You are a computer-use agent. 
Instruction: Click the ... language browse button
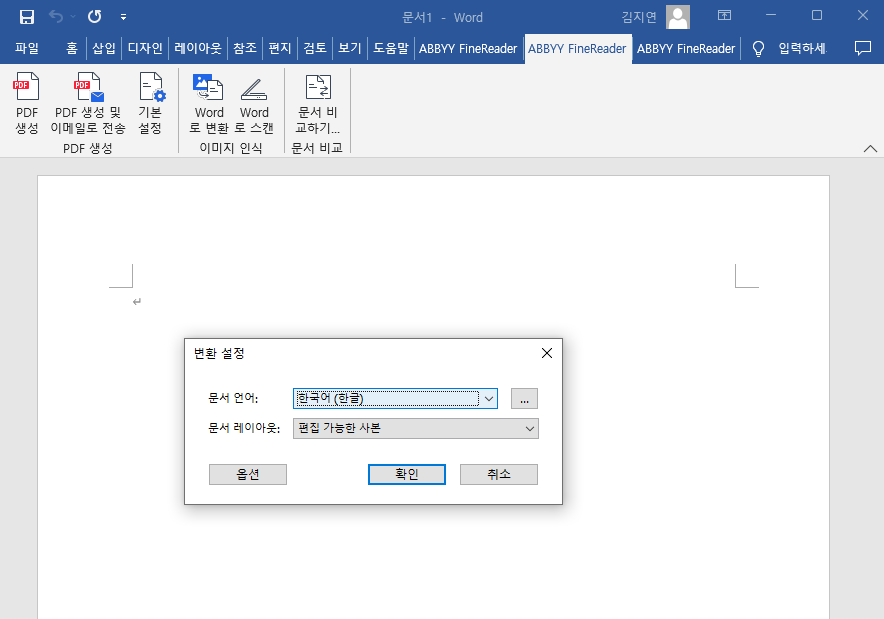[x=524, y=399]
